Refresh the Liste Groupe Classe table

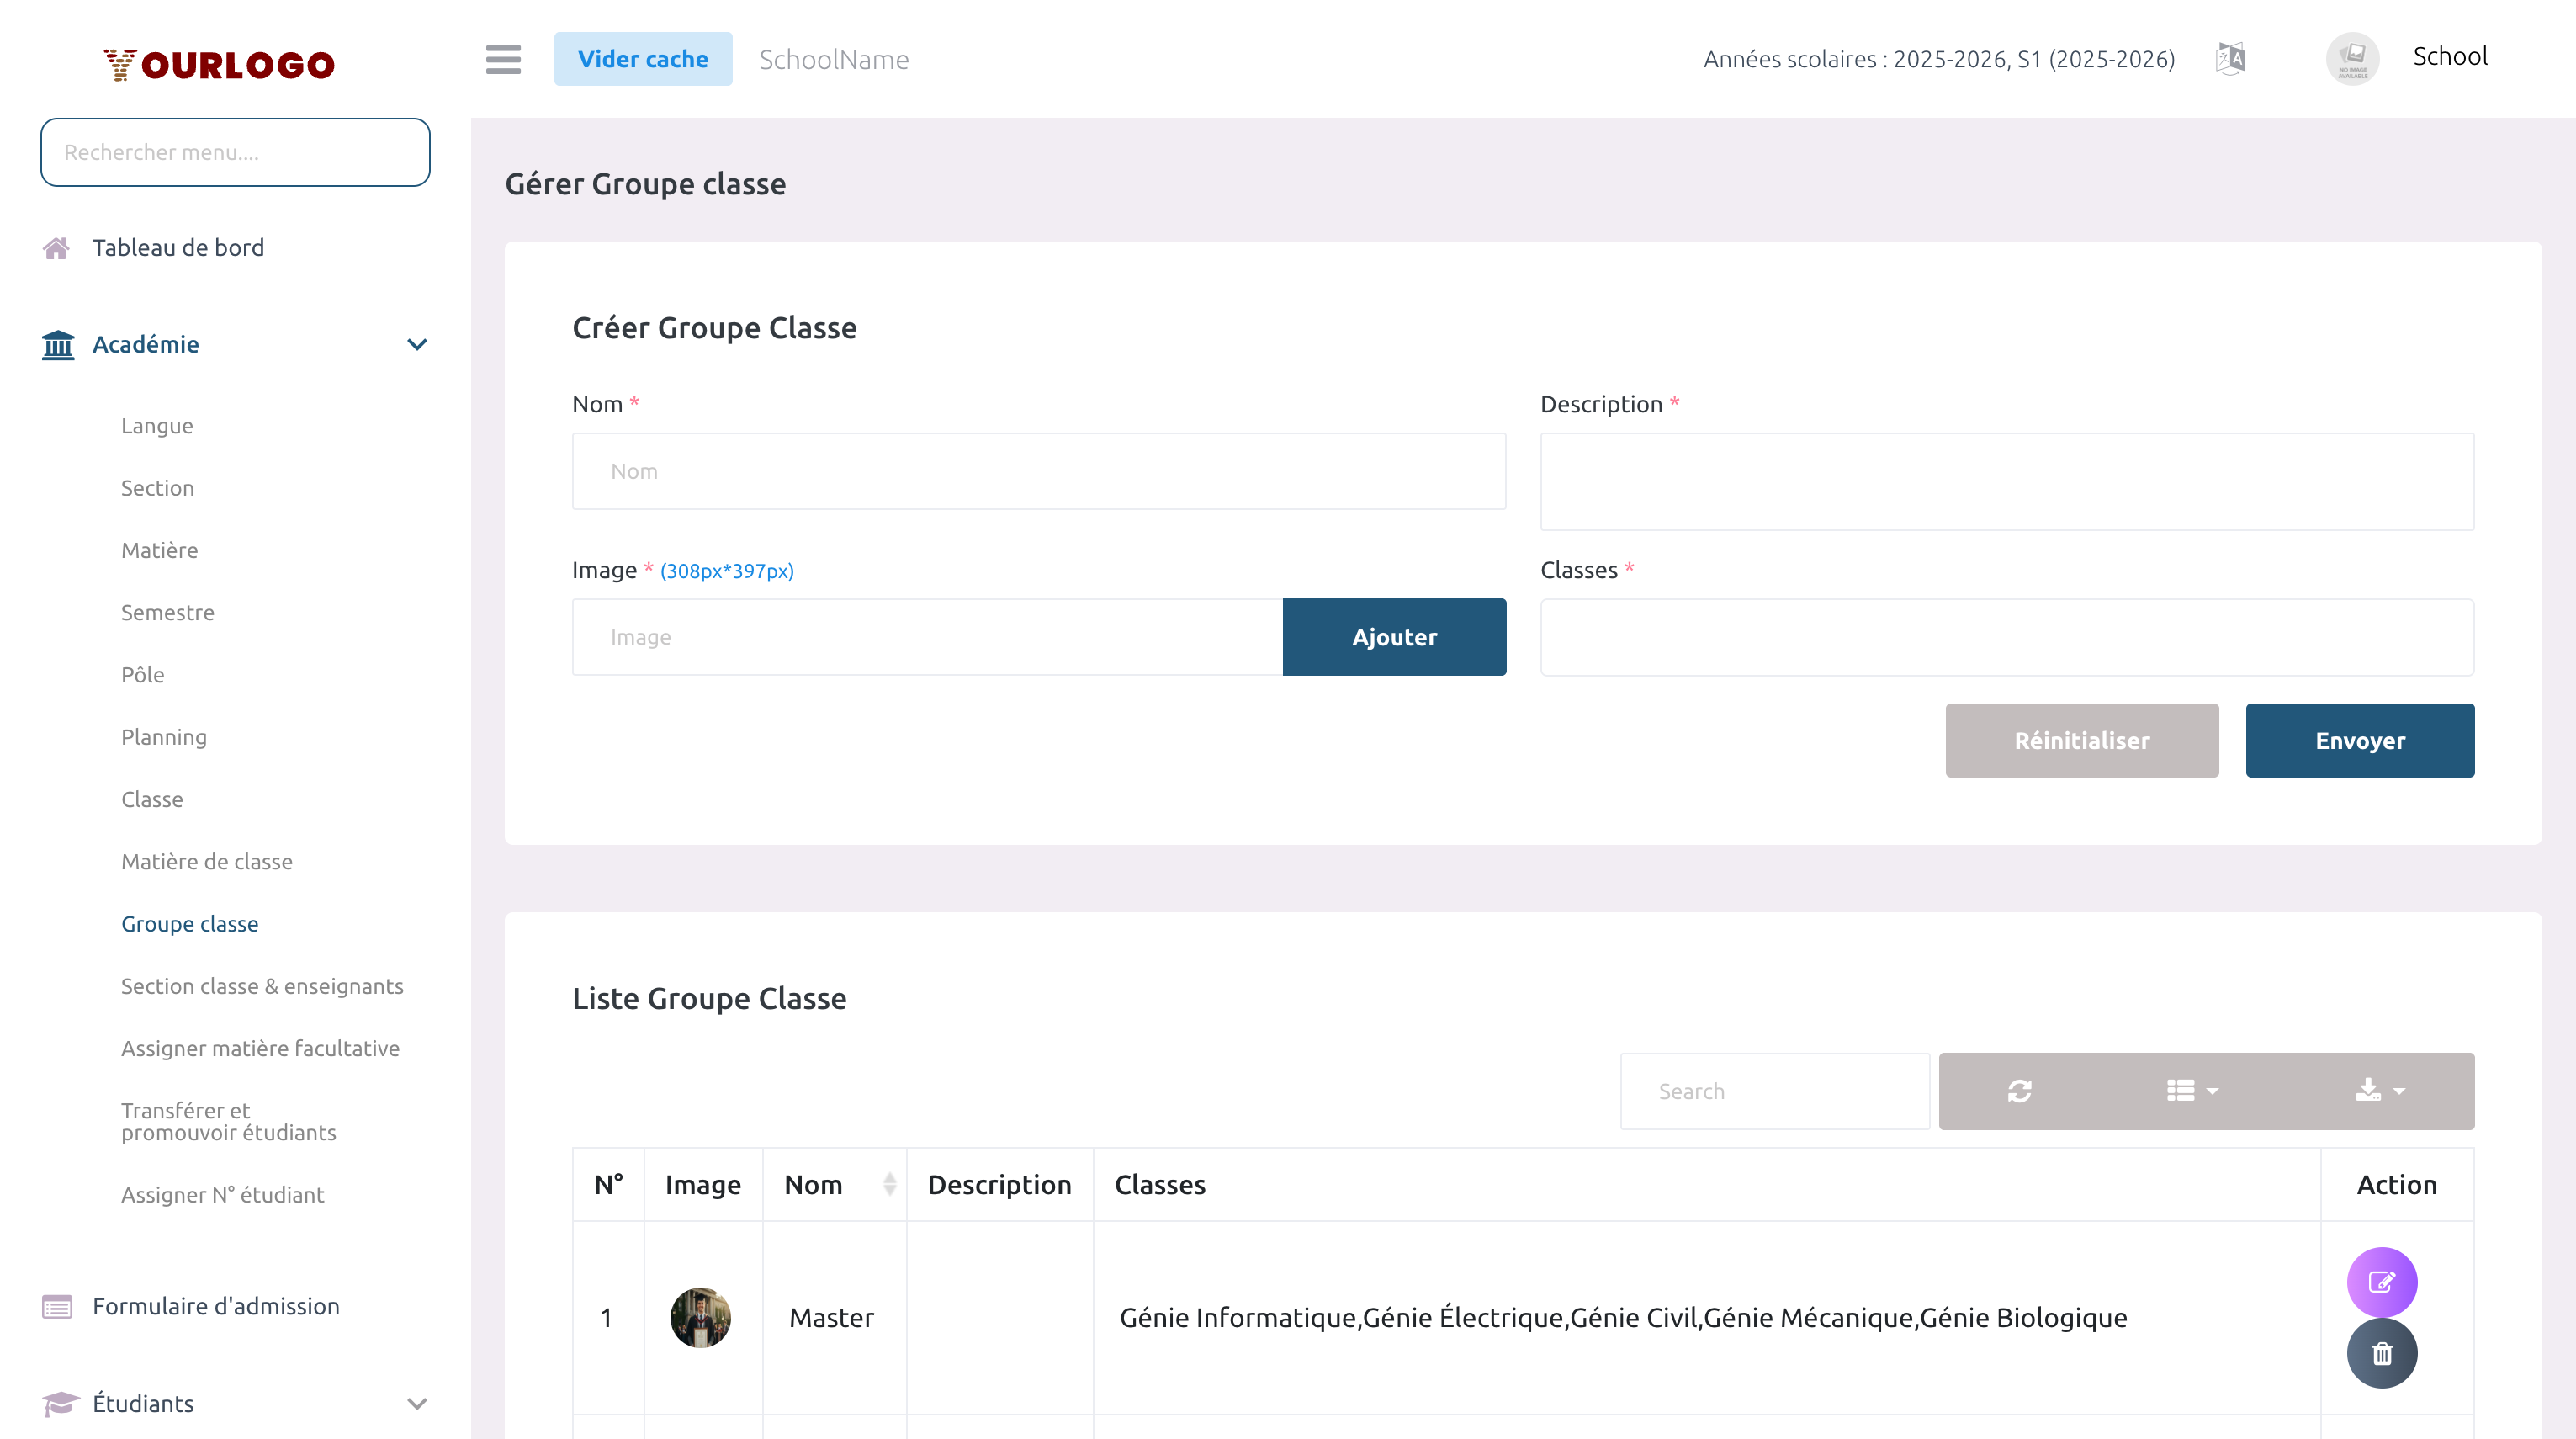[2019, 1091]
